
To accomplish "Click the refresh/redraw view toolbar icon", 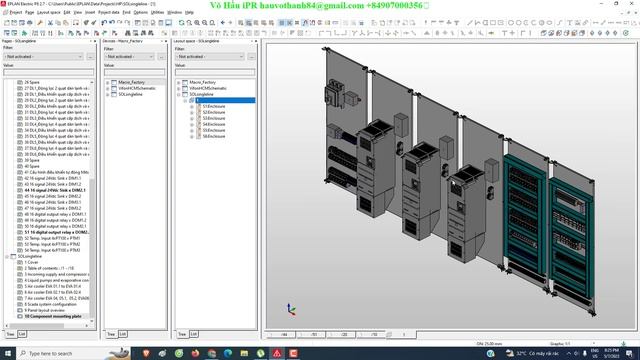I will click(x=181, y=22).
